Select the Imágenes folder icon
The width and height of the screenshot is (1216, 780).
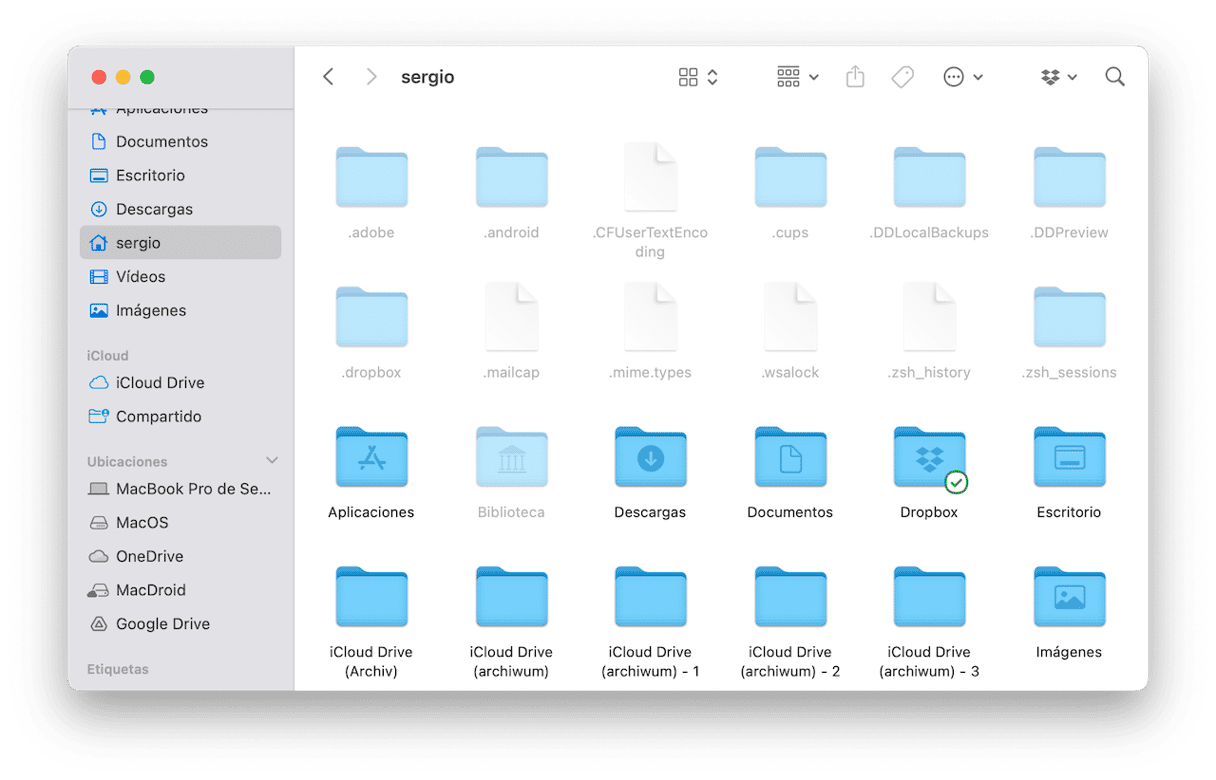pyautogui.click(x=1068, y=598)
